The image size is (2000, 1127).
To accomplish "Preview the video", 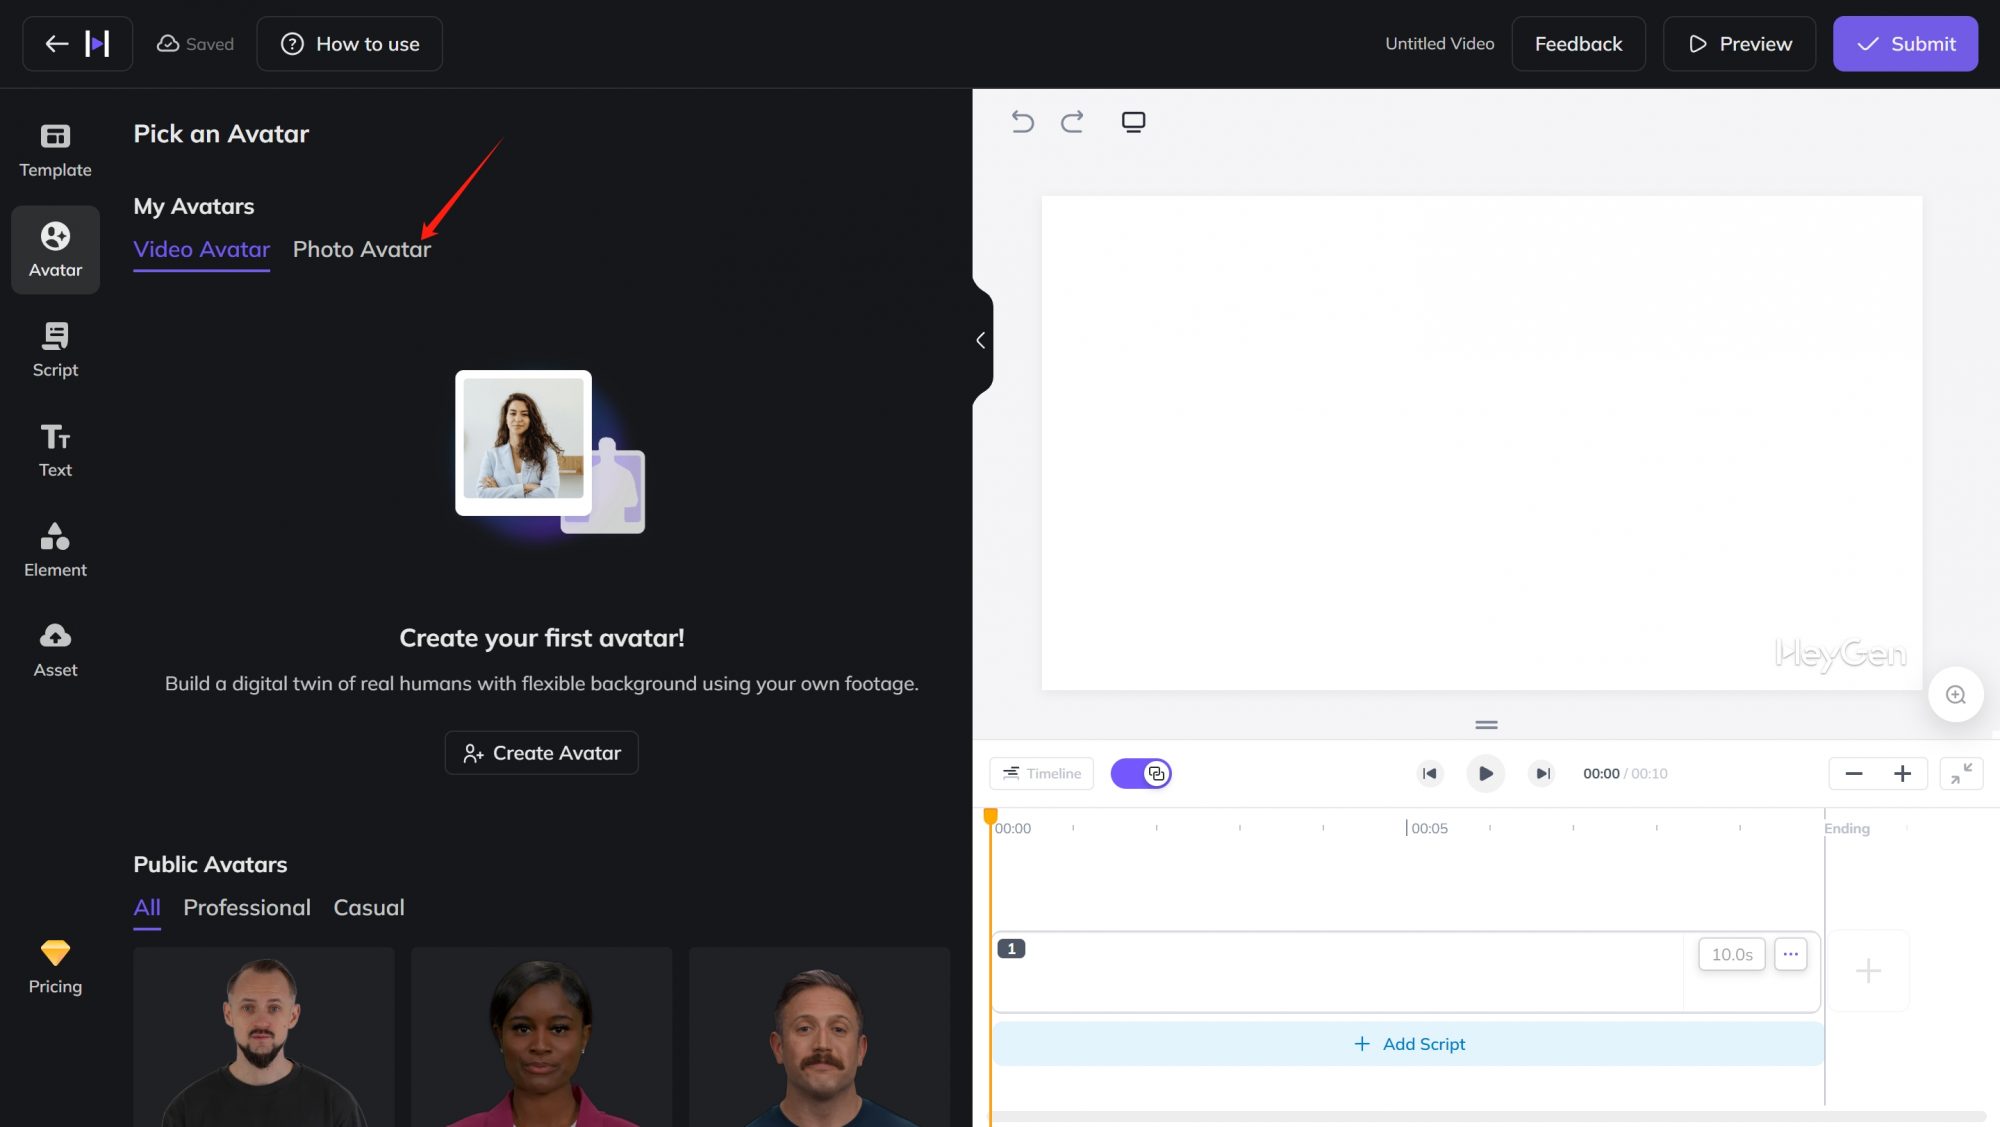I will pos(1739,44).
